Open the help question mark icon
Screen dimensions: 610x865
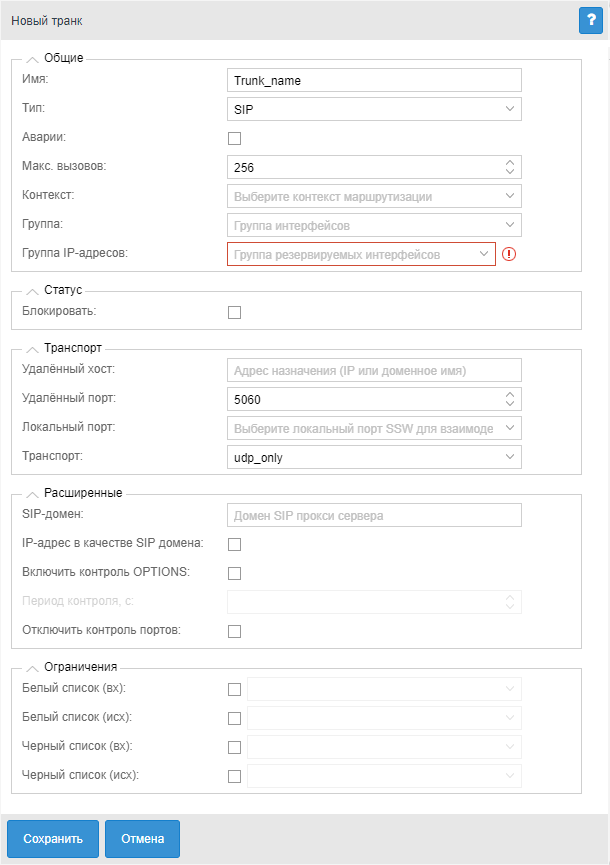(x=590, y=20)
